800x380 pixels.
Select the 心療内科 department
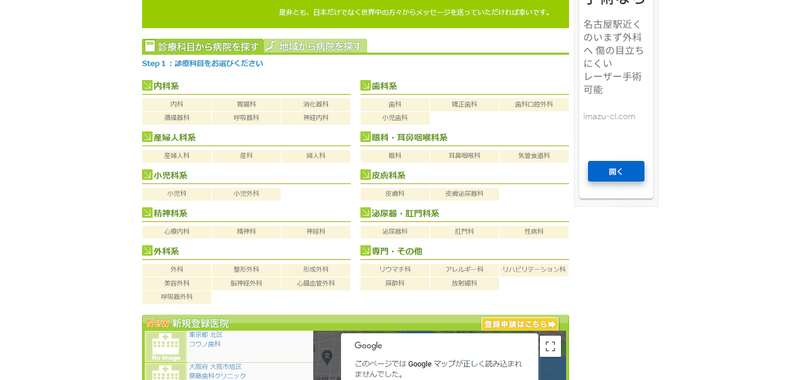click(177, 232)
